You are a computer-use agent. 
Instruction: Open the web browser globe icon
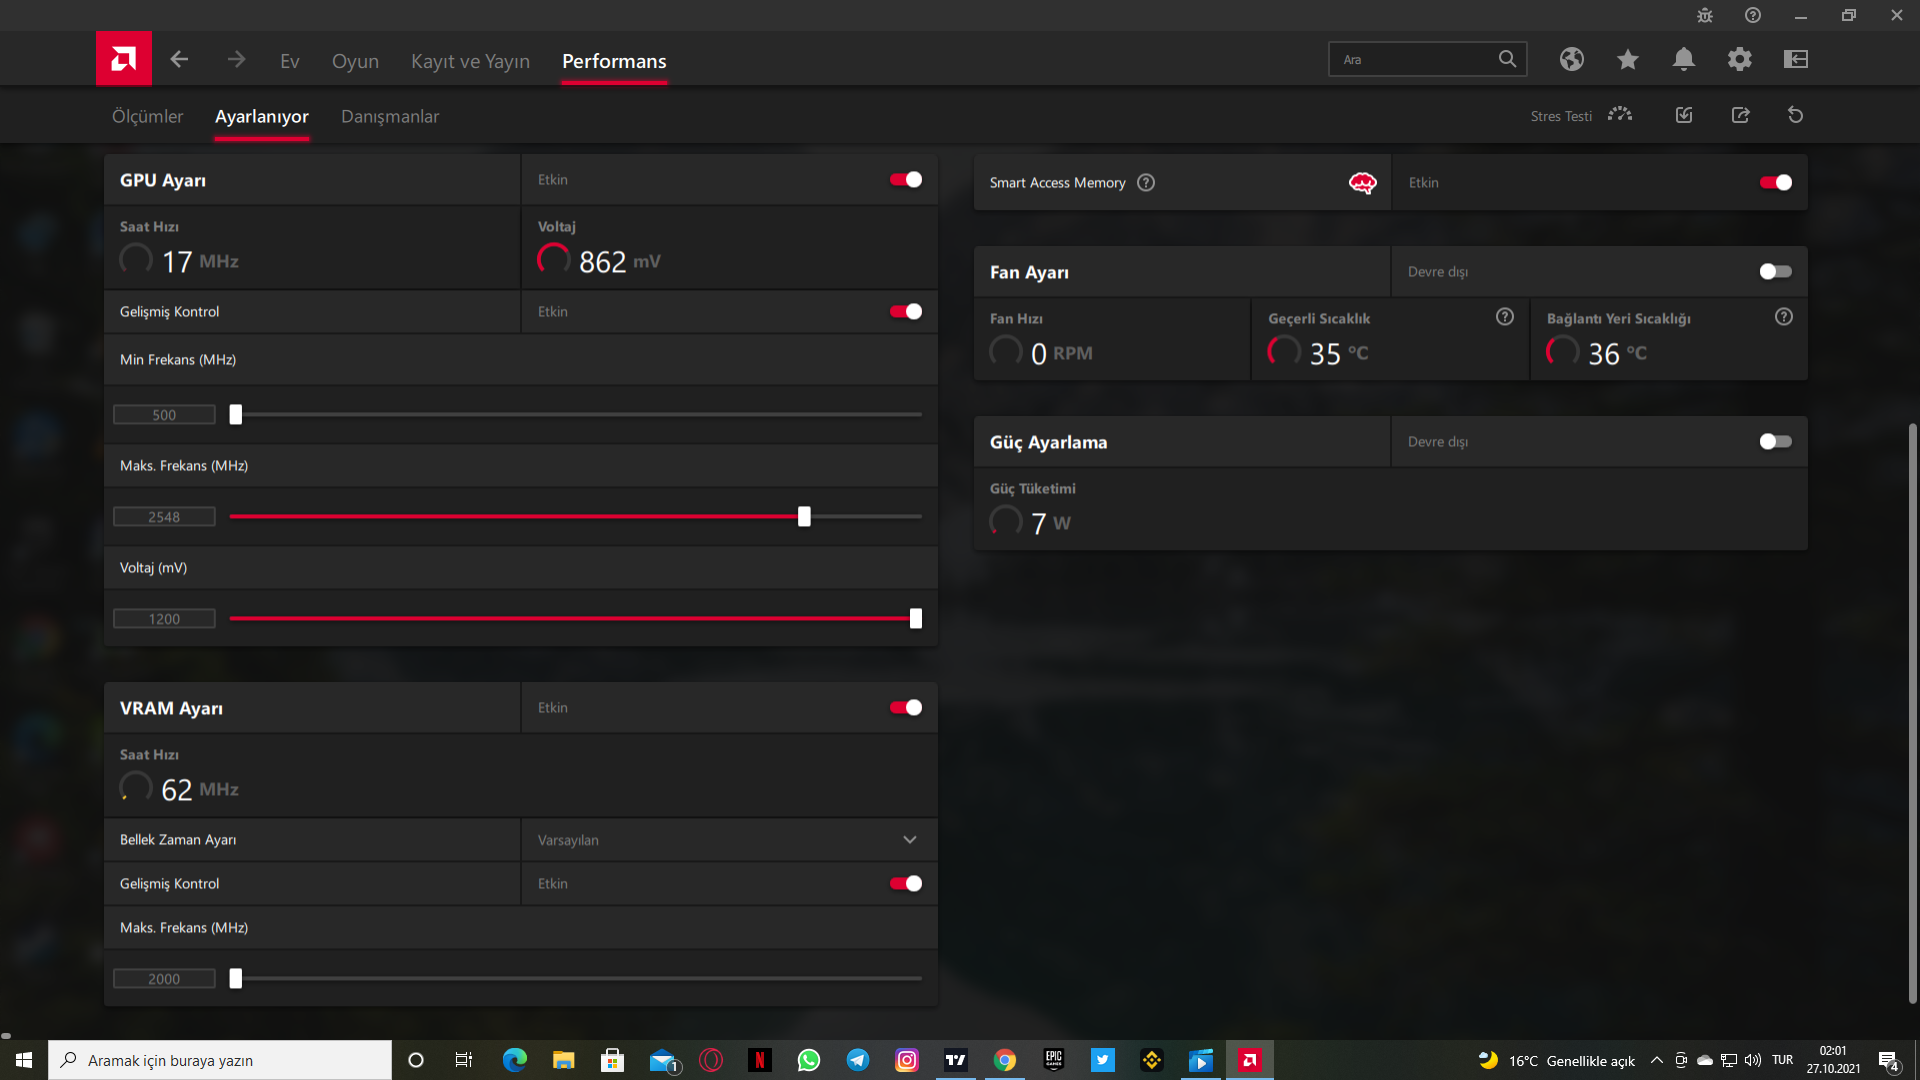point(1571,59)
